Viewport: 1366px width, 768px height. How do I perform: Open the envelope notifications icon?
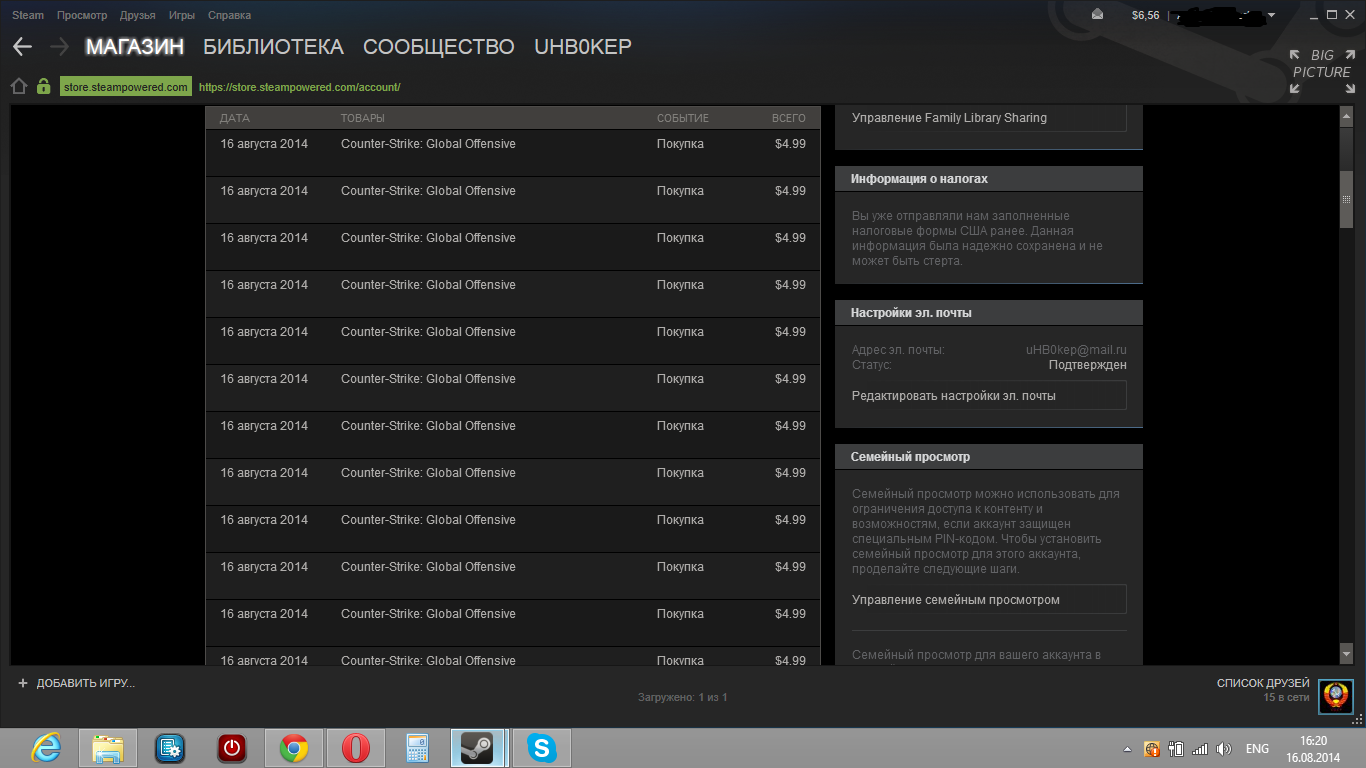click(x=1098, y=15)
